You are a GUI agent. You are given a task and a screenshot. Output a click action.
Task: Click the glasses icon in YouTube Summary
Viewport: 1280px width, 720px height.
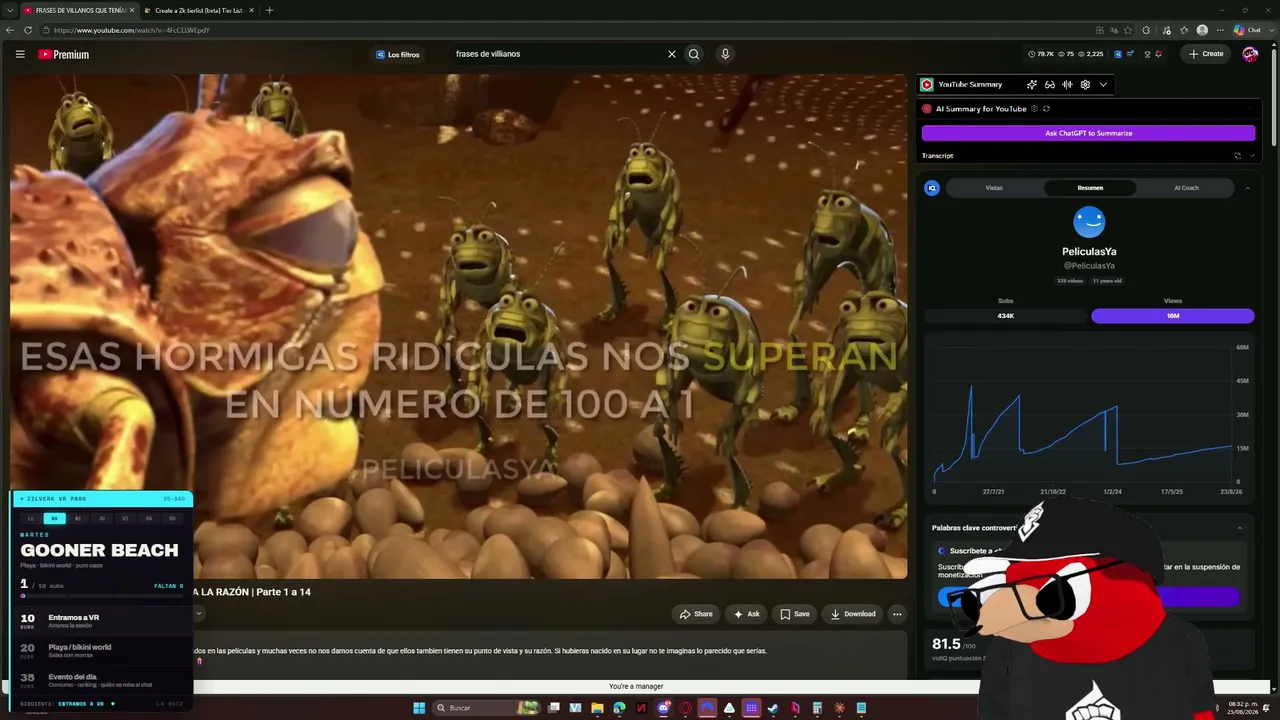(1050, 85)
